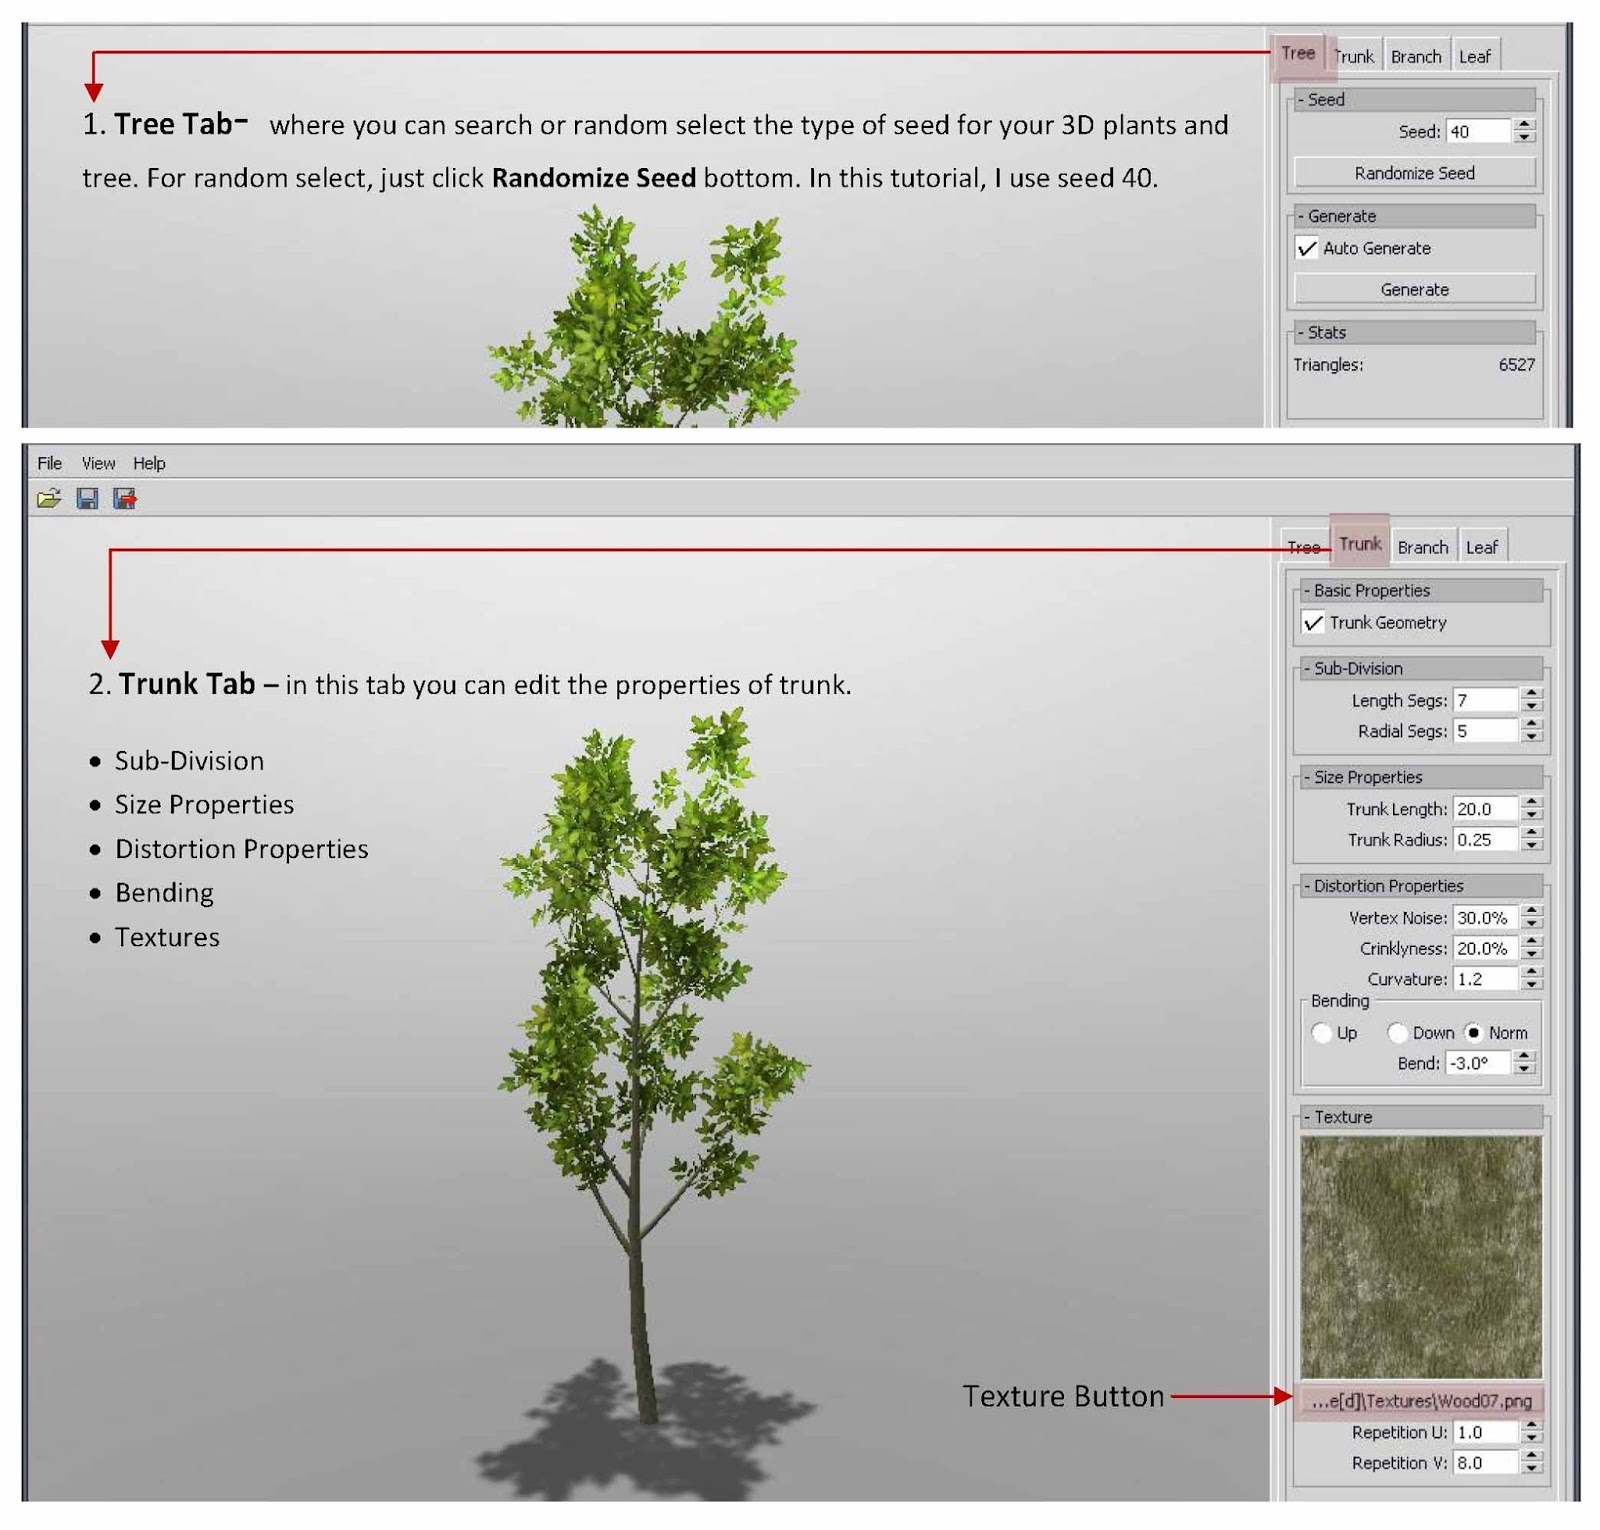This screenshot has width=1600, height=1530.
Task: Open the Wood07.png texture browser button
Action: (1421, 1400)
